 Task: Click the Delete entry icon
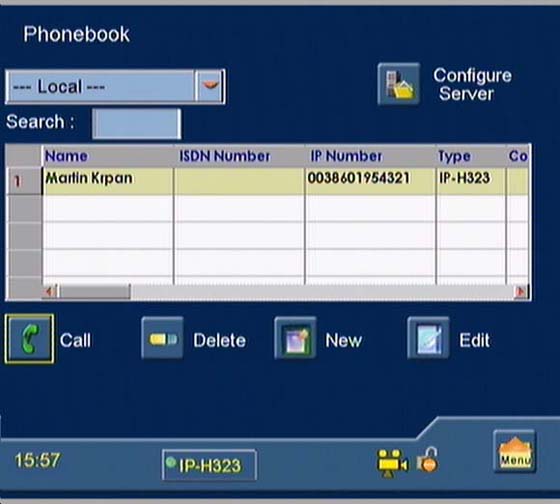tap(162, 338)
